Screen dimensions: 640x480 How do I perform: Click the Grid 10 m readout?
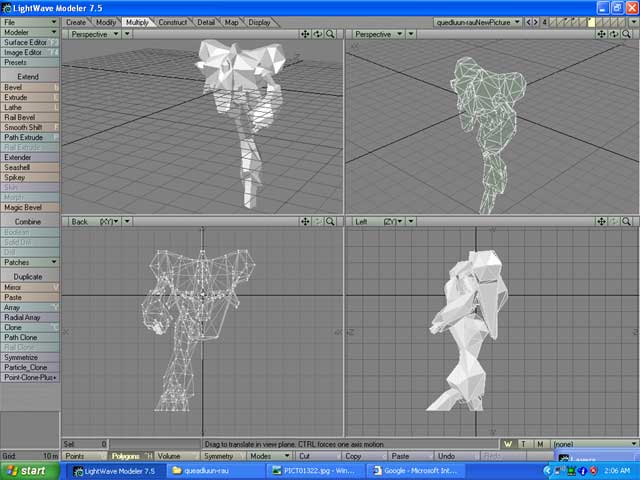pyautogui.click(x=30, y=456)
